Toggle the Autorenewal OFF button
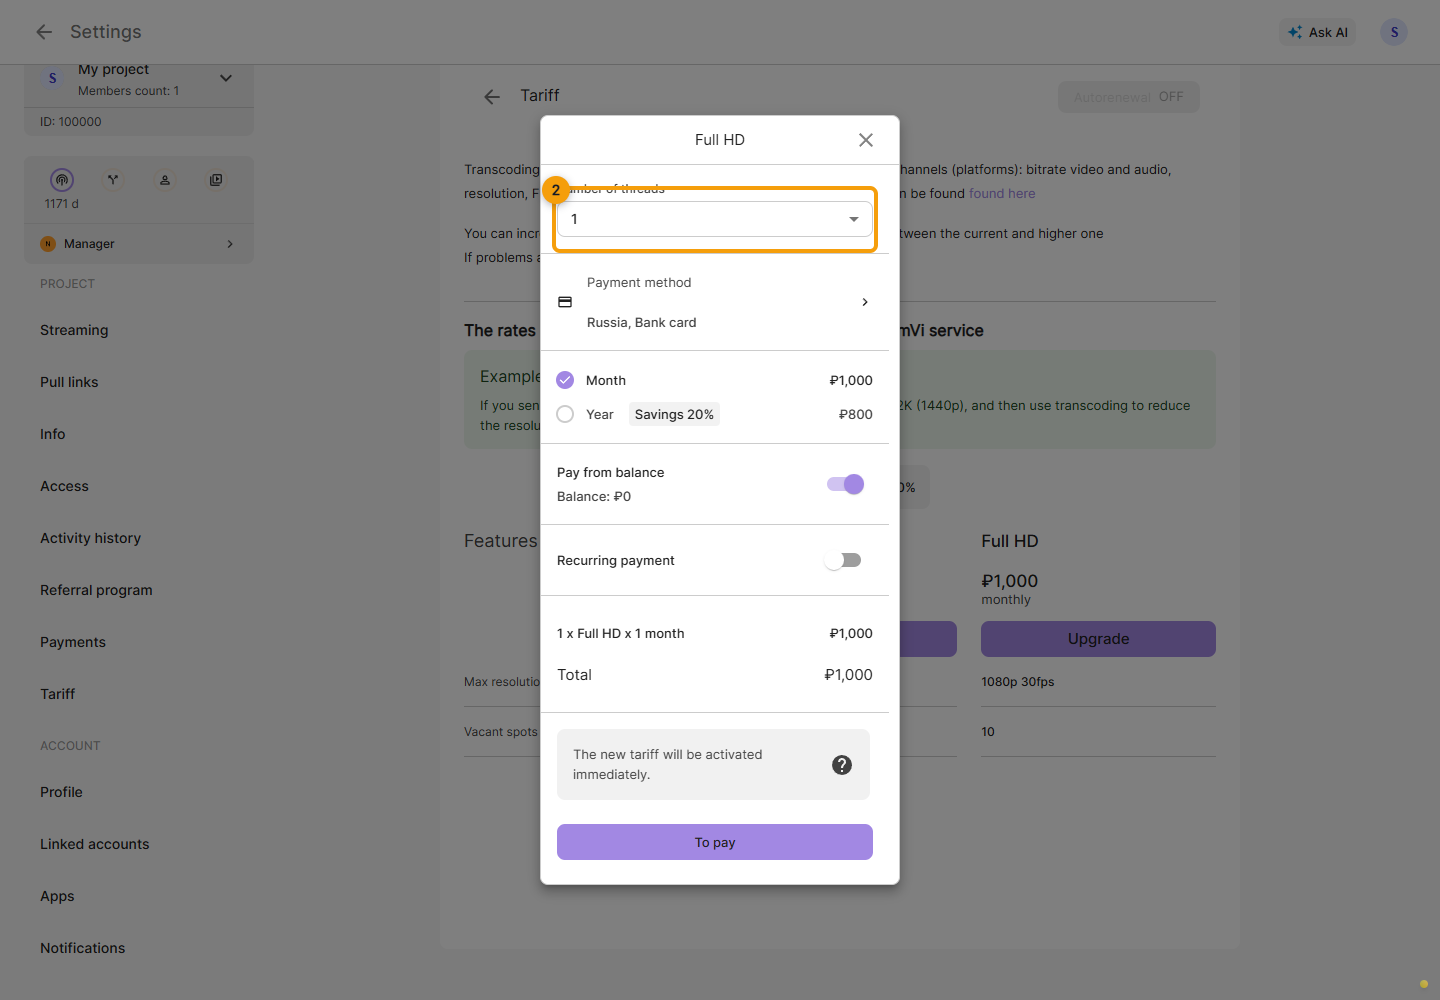The width and height of the screenshot is (1440, 1000). 1129,97
